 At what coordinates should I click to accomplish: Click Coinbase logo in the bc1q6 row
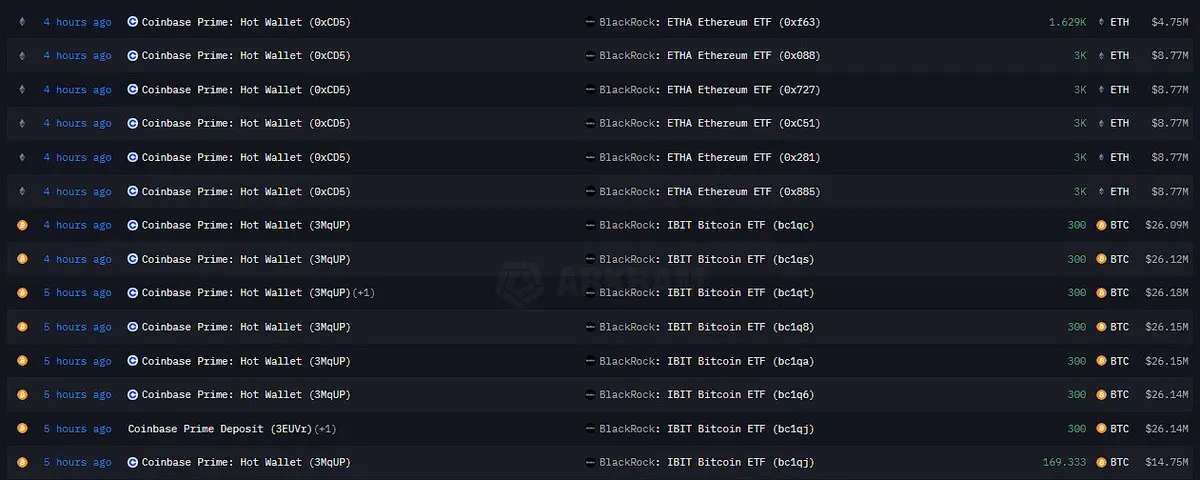[133, 394]
